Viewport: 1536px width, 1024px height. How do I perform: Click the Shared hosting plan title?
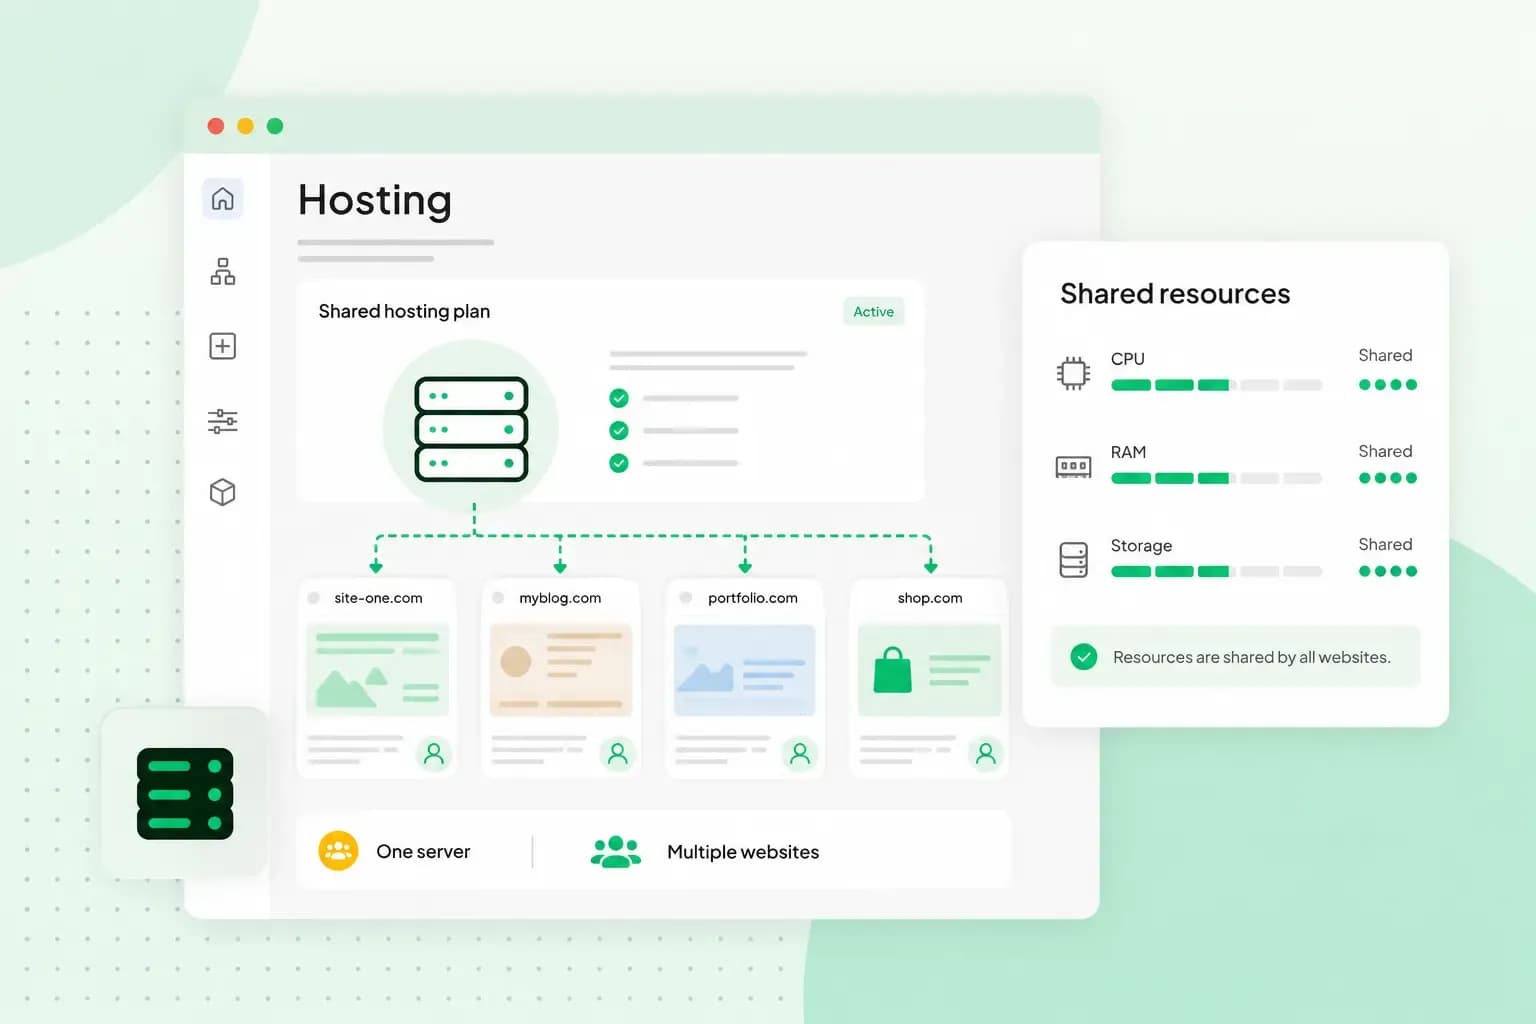pos(404,311)
